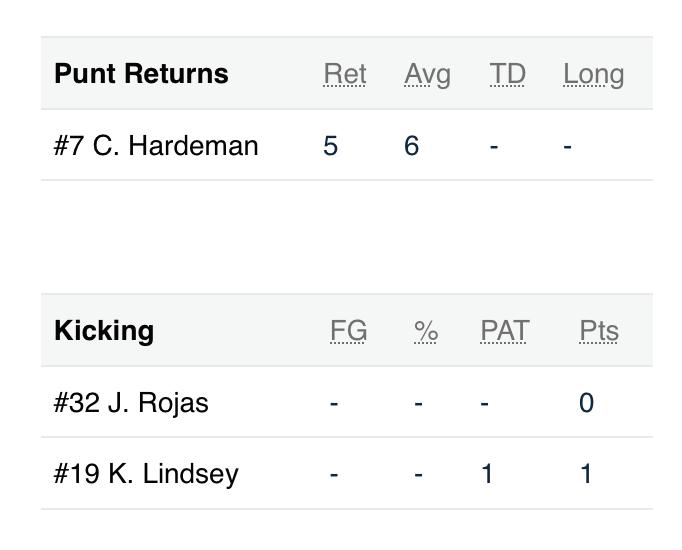Viewport: 682px width, 550px height.
Task: Click the FG abbreviation in Kicking
Action: tap(348, 331)
